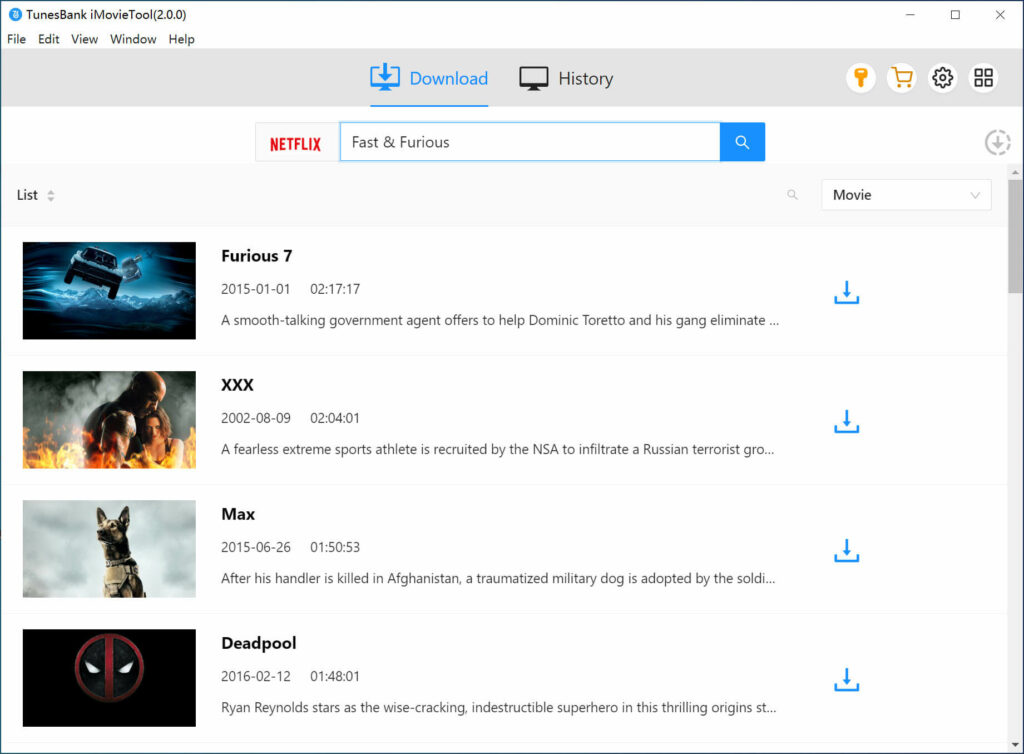Open settings via the gear icon
1024x754 pixels.
[x=942, y=78]
